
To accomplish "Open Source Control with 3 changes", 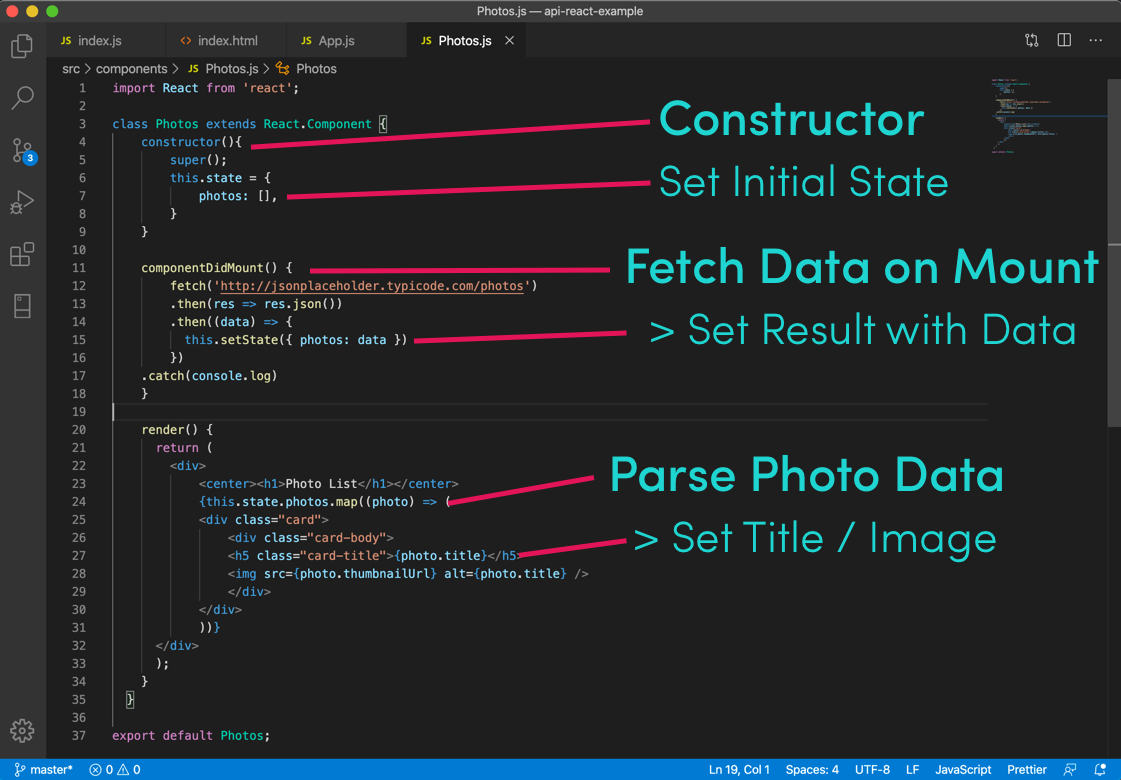I will (x=22, y=151).
